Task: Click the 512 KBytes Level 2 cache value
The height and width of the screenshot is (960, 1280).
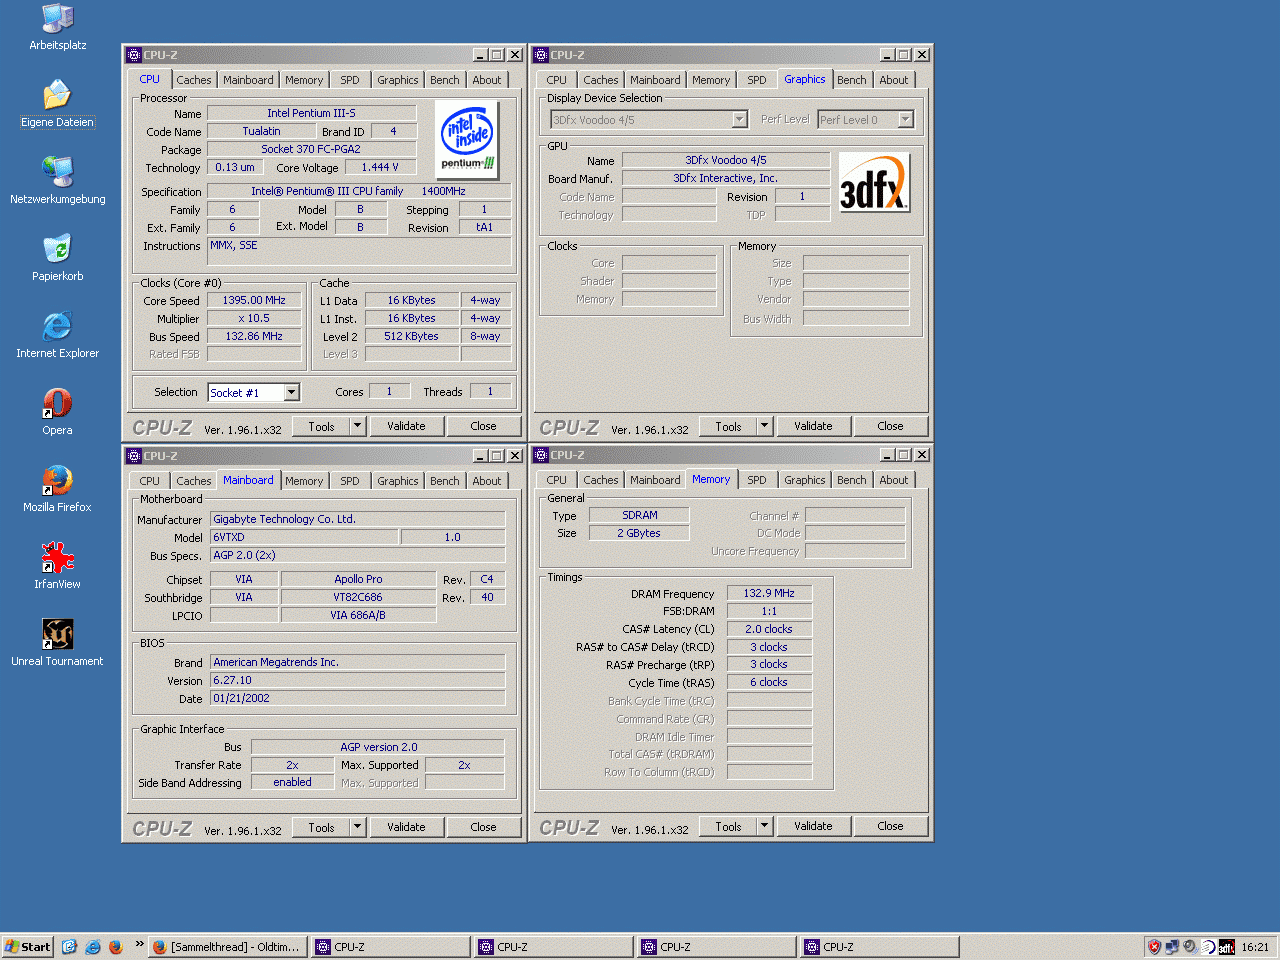Action: pos(411,336)
